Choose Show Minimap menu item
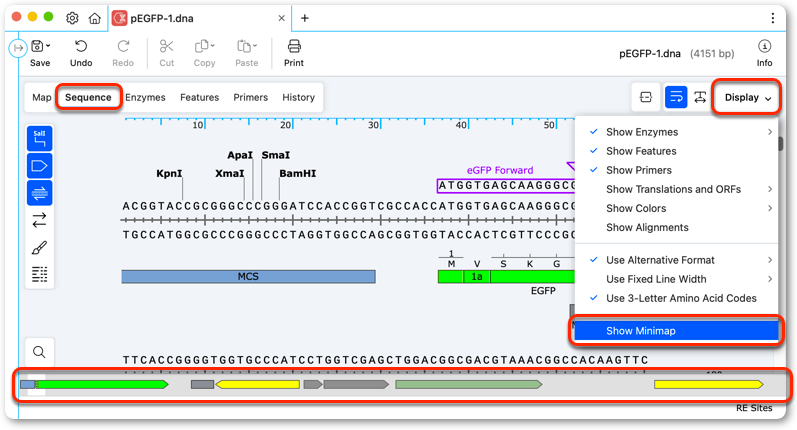The height and width of the screenshot is (430, 797). [x=677, y=331]
